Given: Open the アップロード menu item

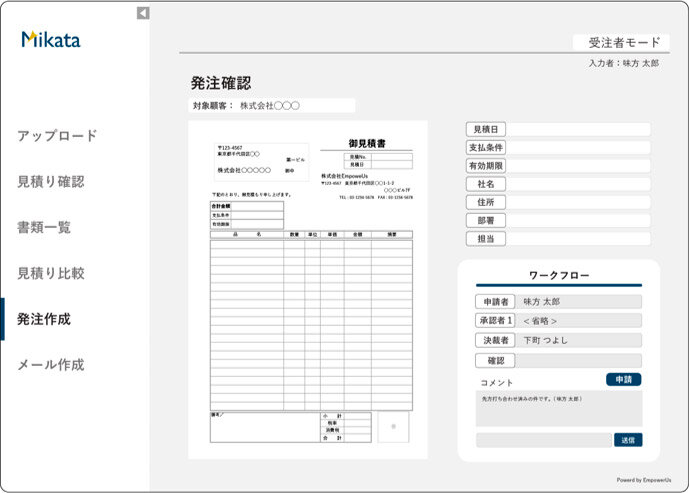Looking at the screenshot, I should pyautogui.click(x=57, y=136).
